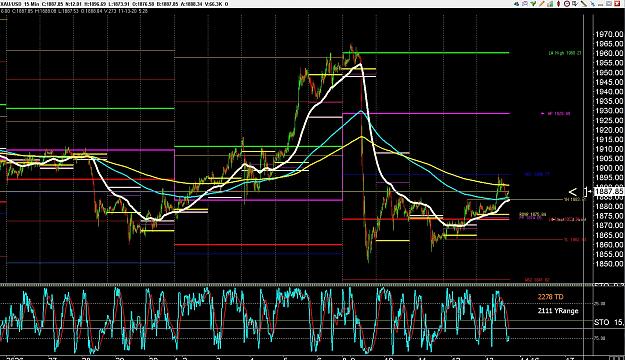
Task: Select the dark ruler drawing tool
Action: click(x=584, y=4)
